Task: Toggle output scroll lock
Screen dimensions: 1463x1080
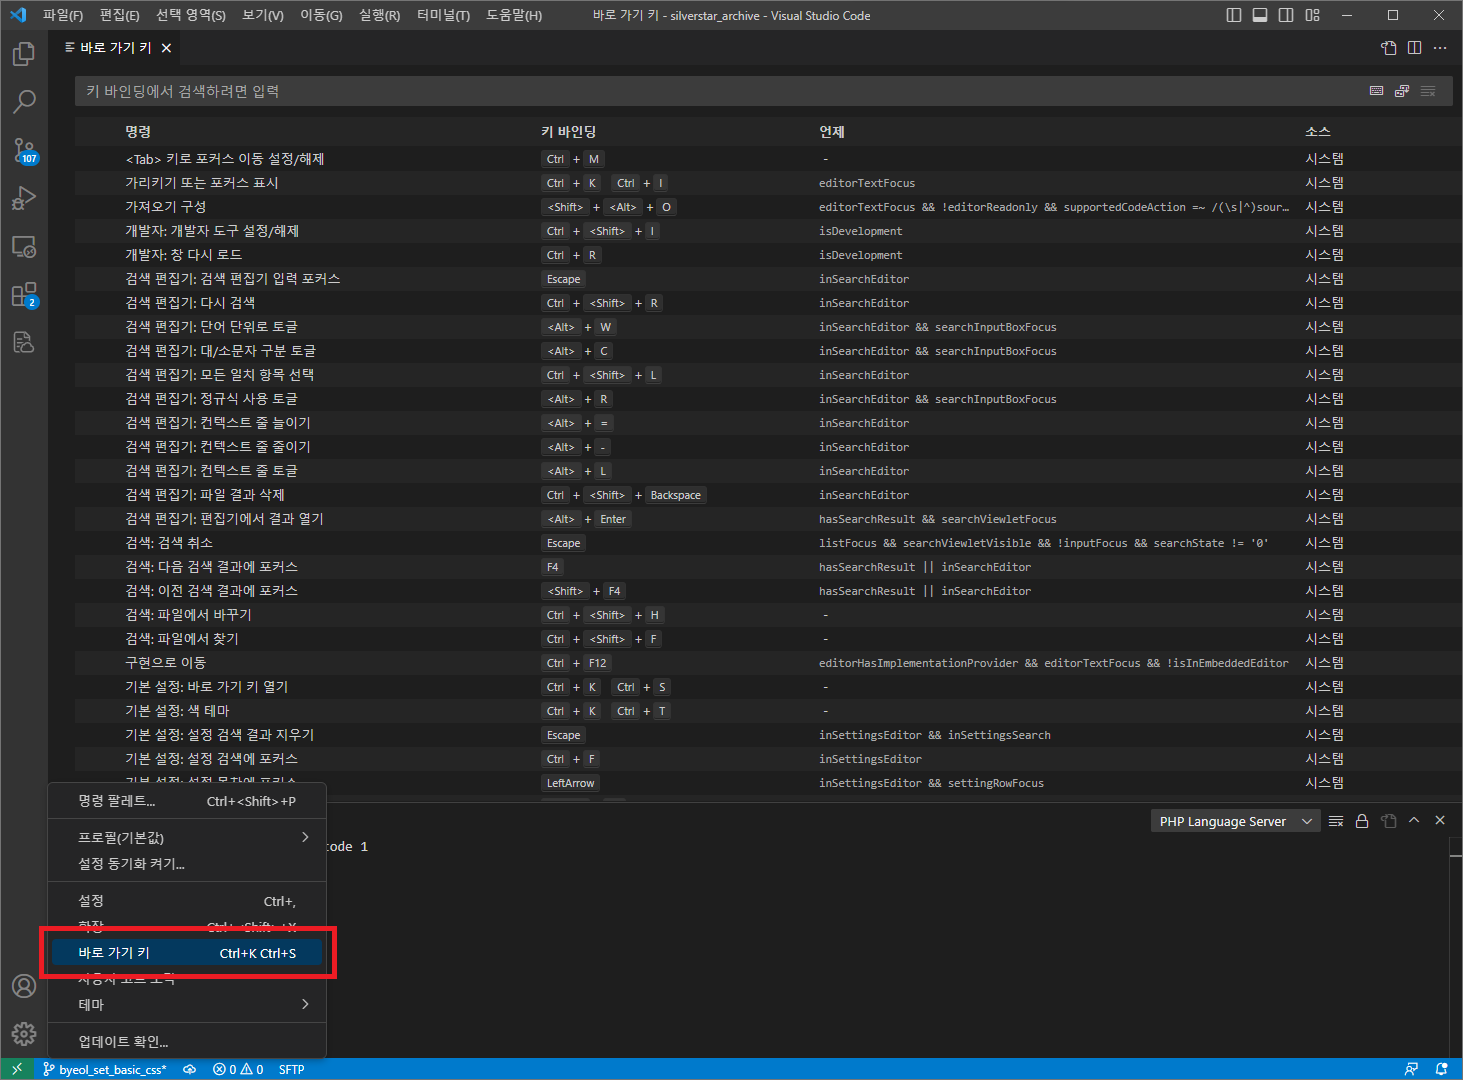Action: 1362,821
